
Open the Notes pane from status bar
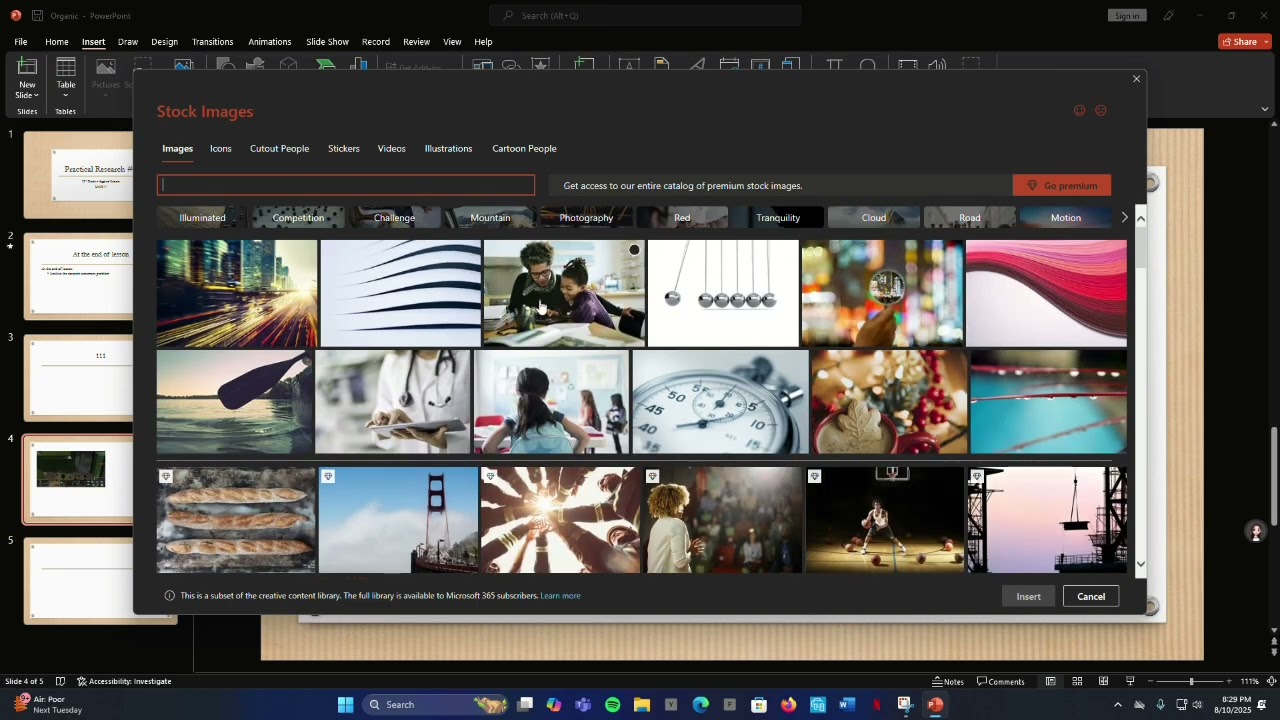tap(948, 682)
